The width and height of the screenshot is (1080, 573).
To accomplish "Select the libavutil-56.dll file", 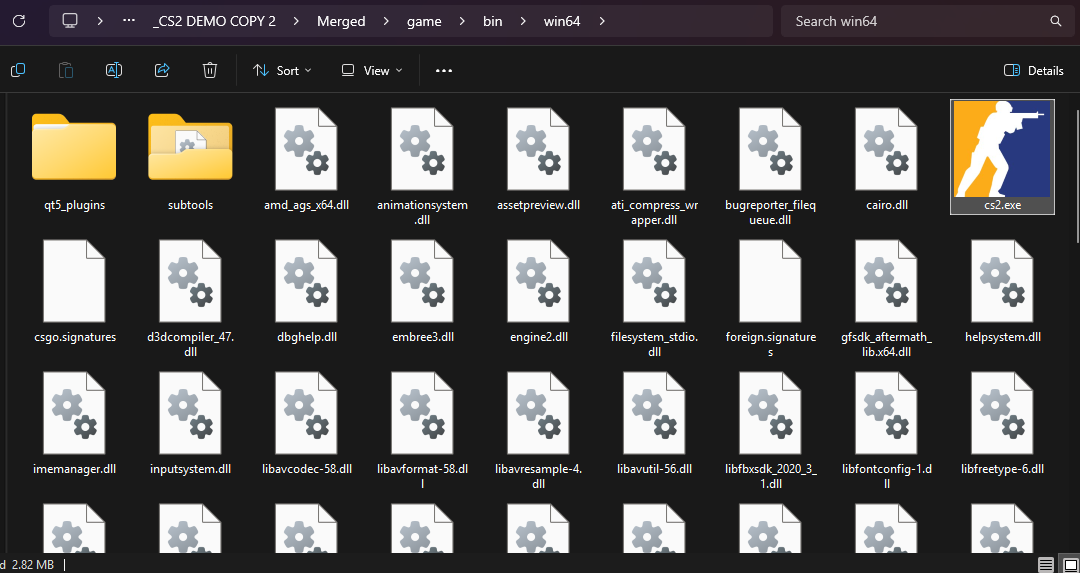I will (x=654, y=426).
